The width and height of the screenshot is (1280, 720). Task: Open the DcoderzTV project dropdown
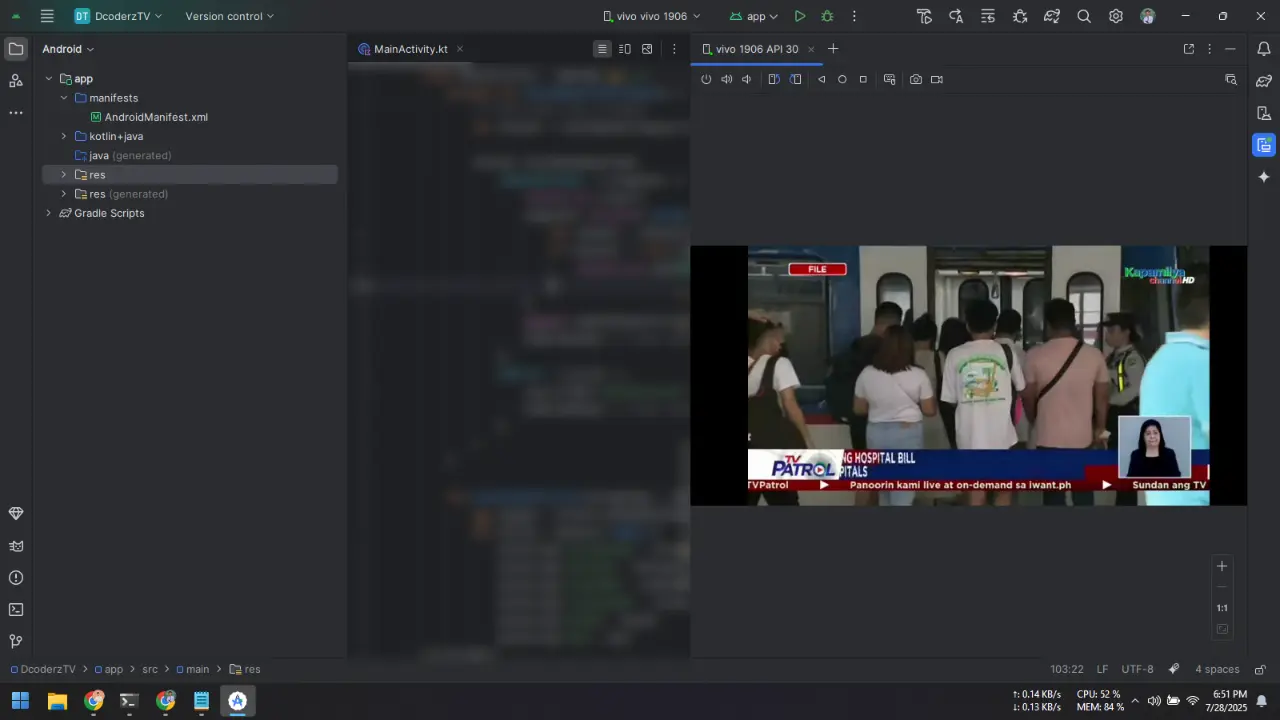(118, 16)
